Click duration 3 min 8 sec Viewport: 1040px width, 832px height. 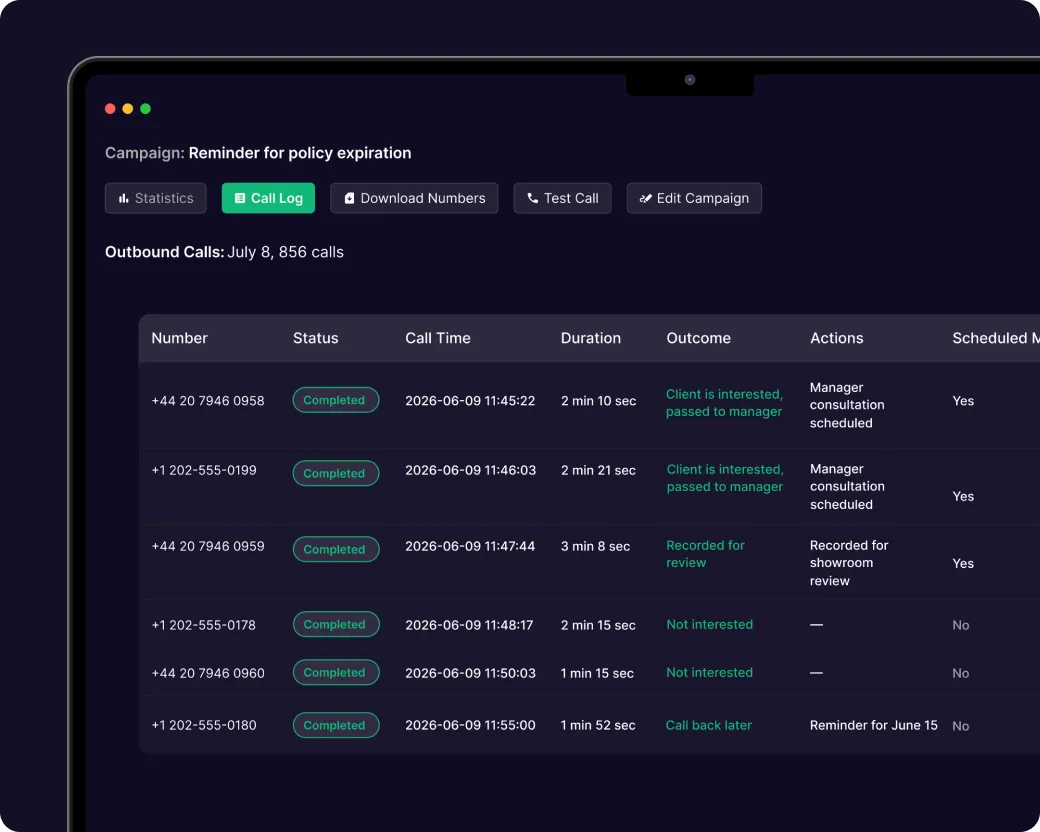(x=595, y=546)
